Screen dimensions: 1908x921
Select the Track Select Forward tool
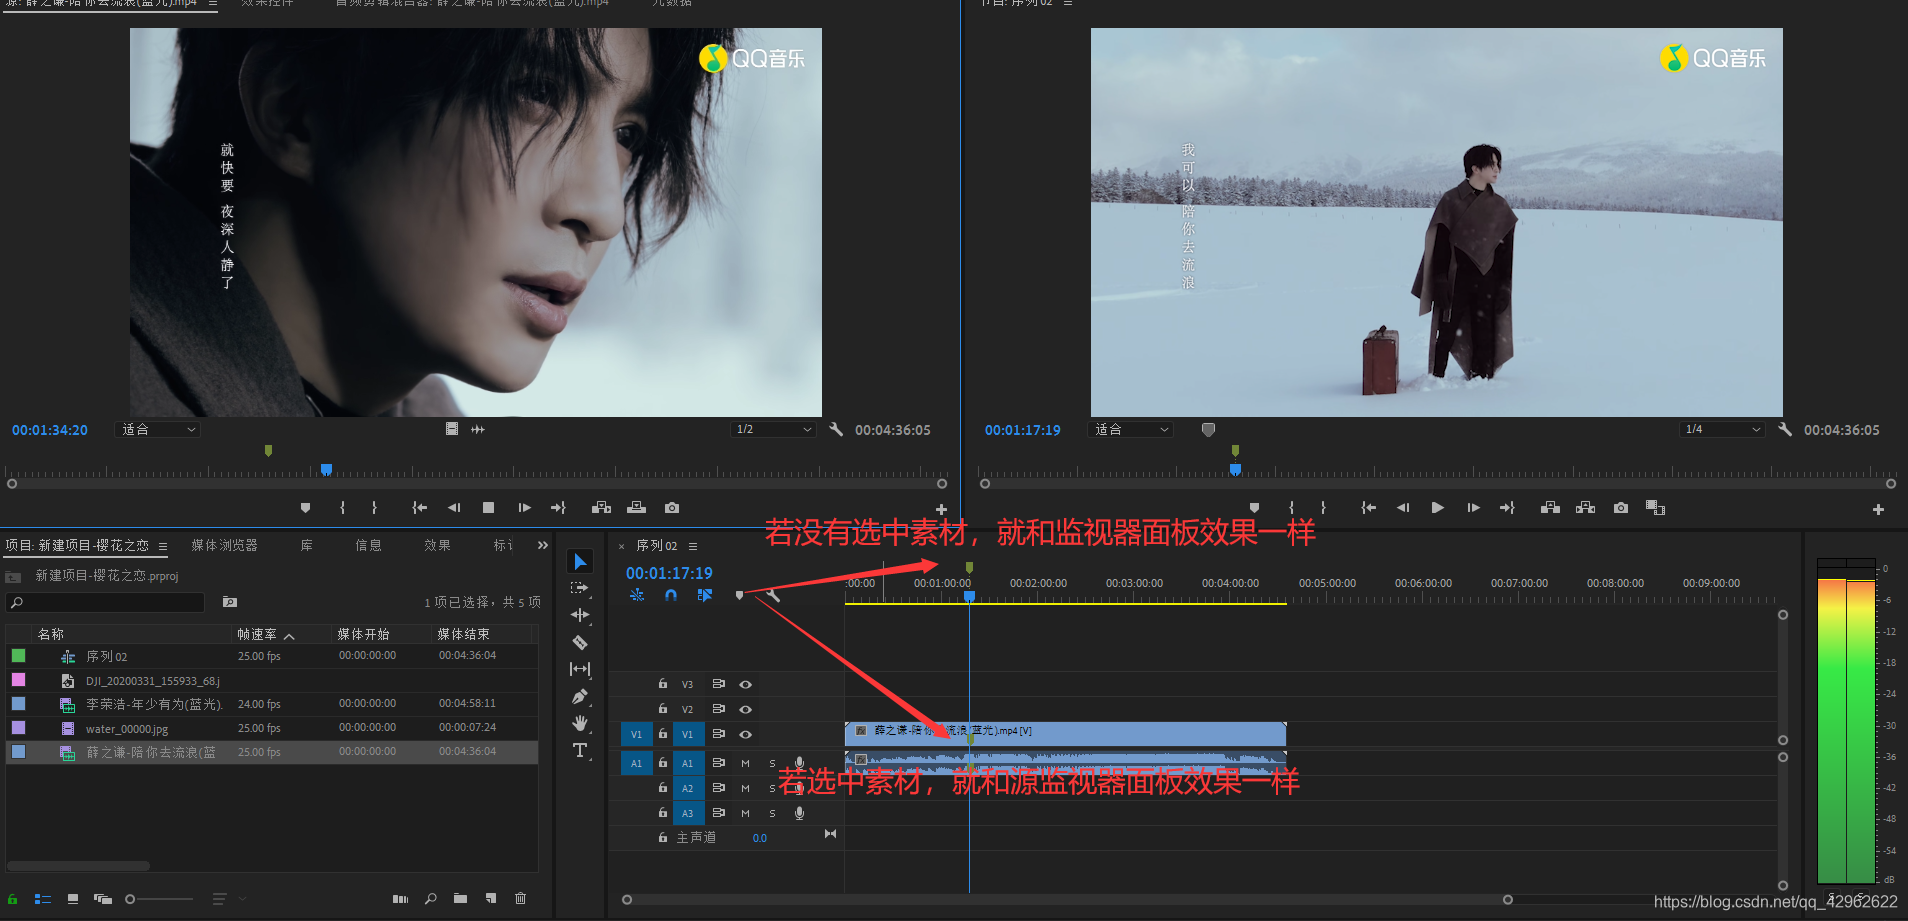(580, 588)
